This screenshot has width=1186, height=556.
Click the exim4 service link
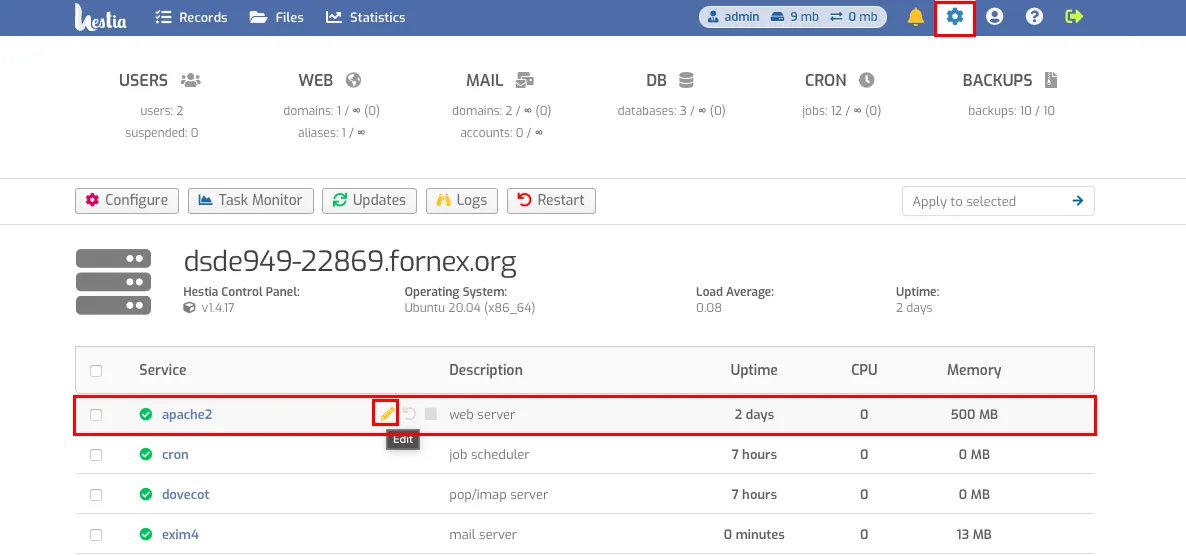180,534
